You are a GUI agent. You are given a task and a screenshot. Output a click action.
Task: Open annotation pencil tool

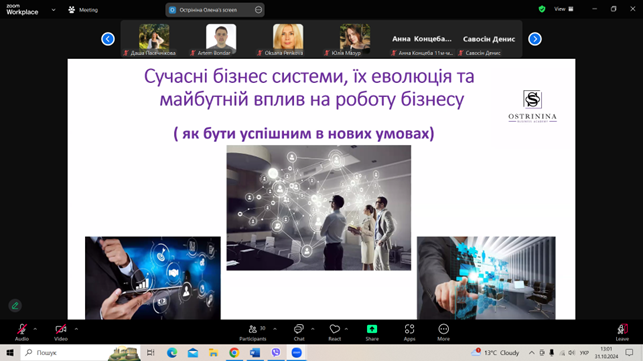click(x=15, y=306)
